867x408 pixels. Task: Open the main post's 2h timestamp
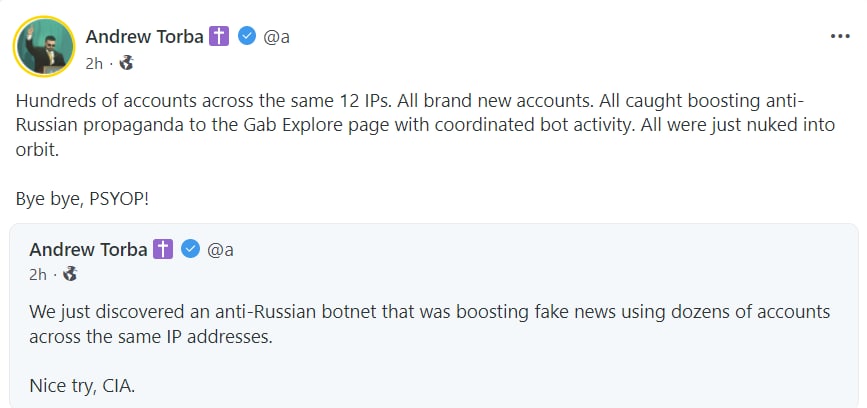(x=94, y=62)
